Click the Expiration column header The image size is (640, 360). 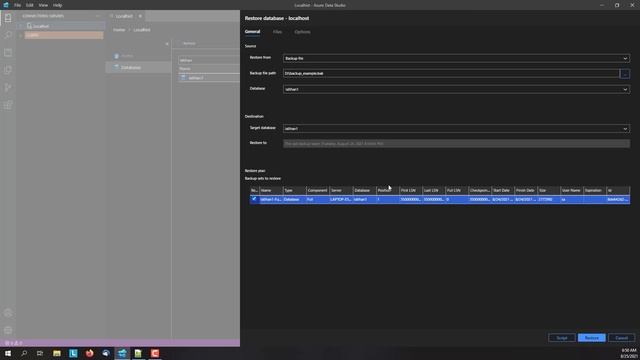pos(595,190)
